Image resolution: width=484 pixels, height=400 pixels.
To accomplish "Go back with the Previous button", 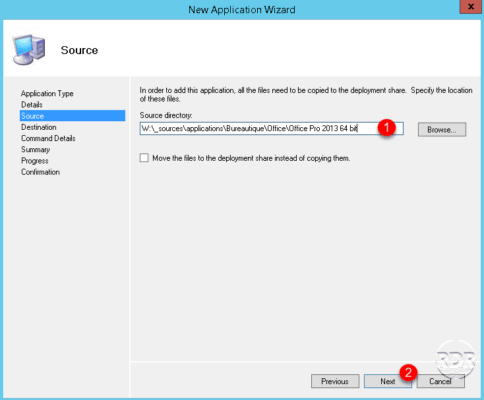I will point(335,381).
